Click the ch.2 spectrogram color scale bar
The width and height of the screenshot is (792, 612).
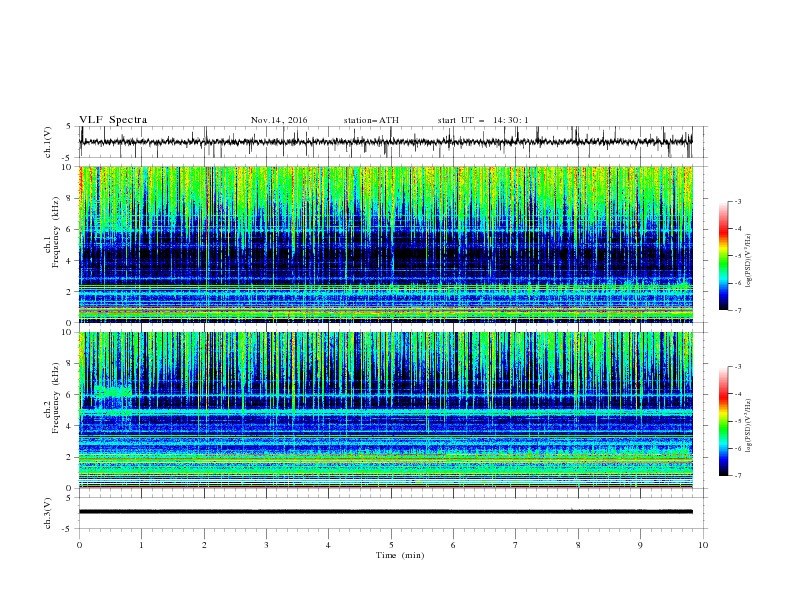(723, 421)
